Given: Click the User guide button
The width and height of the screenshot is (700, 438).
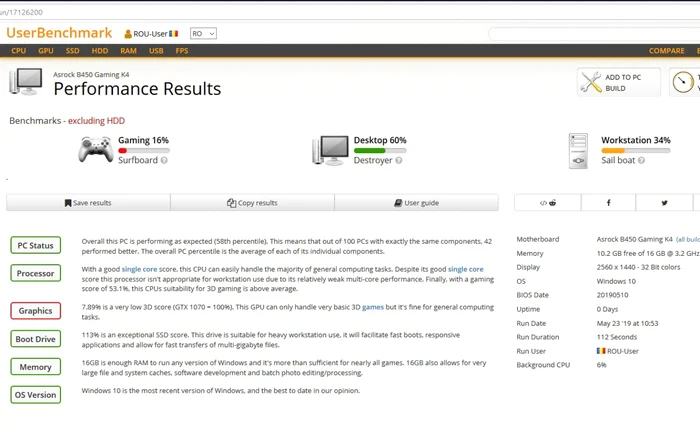Looking at the screenshot, I should pos(417,203).
